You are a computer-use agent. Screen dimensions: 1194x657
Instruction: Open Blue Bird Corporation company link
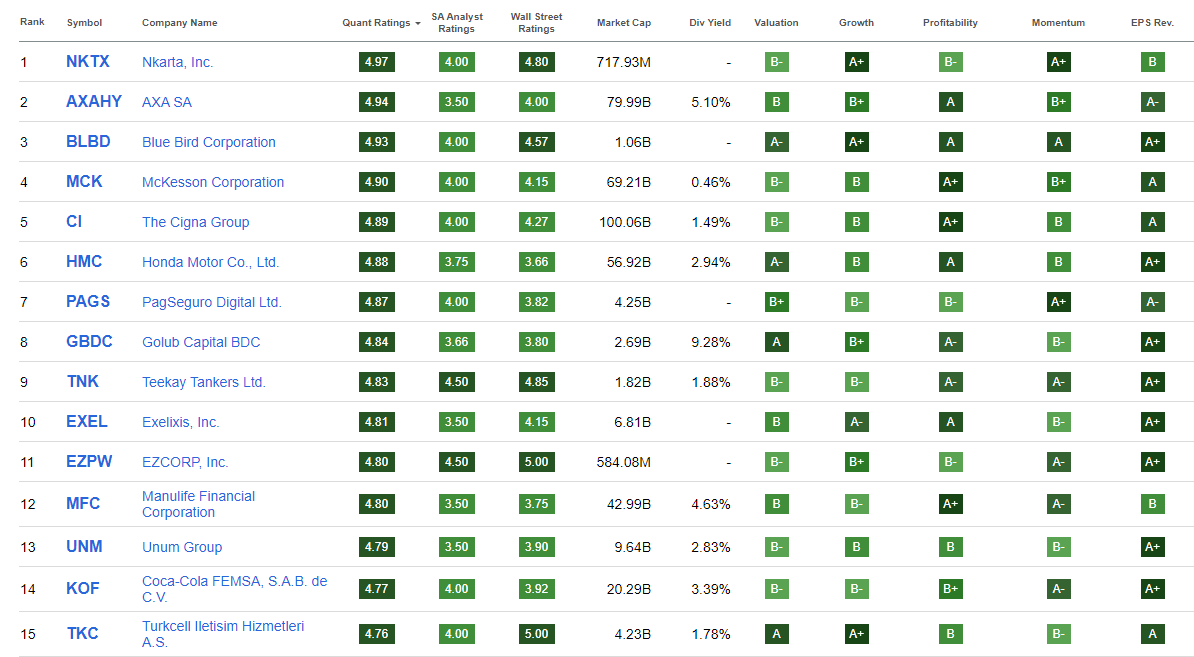pyautogui.click(x=209, y=142)
